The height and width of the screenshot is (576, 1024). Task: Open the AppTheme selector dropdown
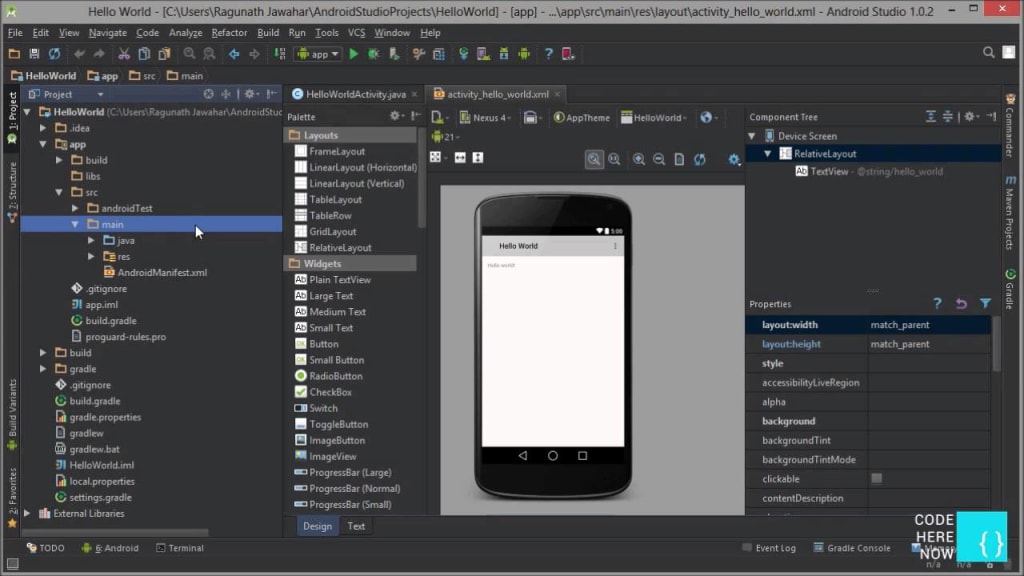(581, 118)
